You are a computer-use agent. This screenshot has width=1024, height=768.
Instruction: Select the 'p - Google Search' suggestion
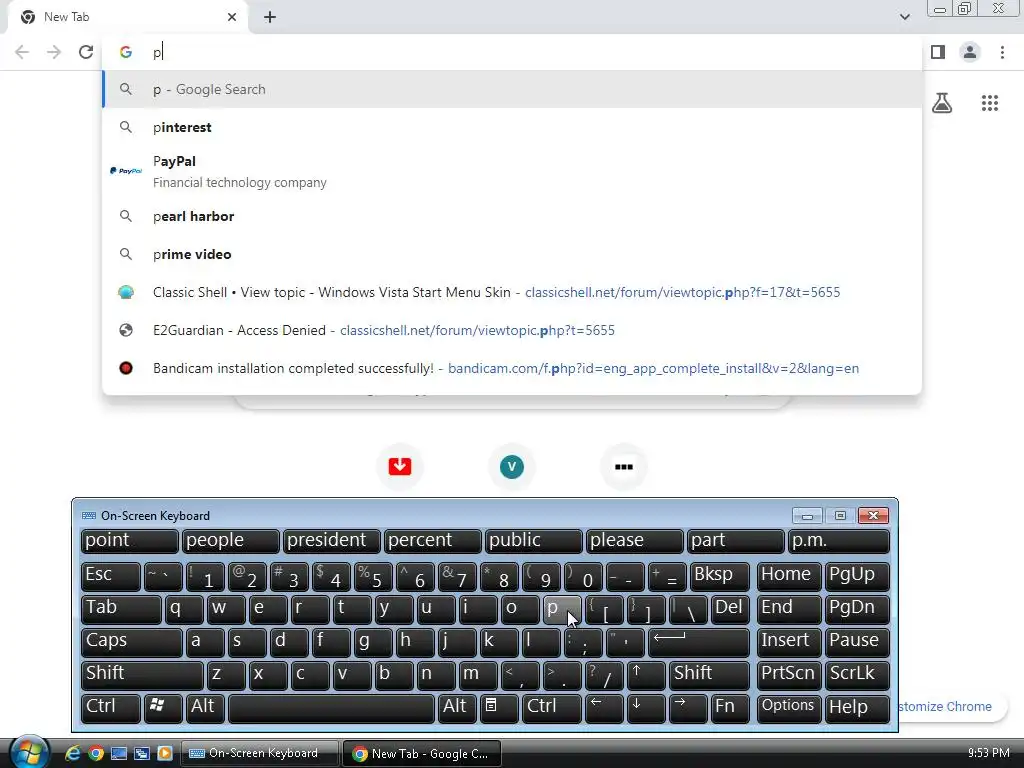512,89
